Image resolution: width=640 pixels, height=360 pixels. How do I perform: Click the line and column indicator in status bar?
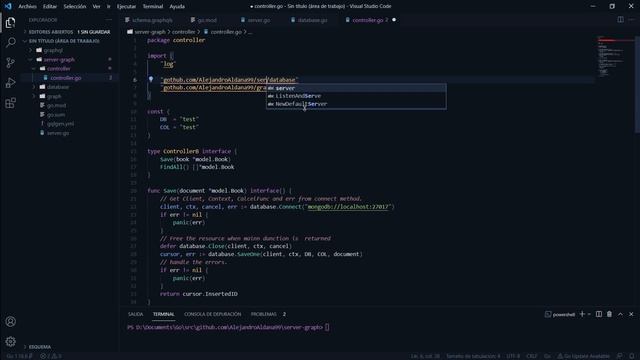pyautogui.click(x=425, y=356)
